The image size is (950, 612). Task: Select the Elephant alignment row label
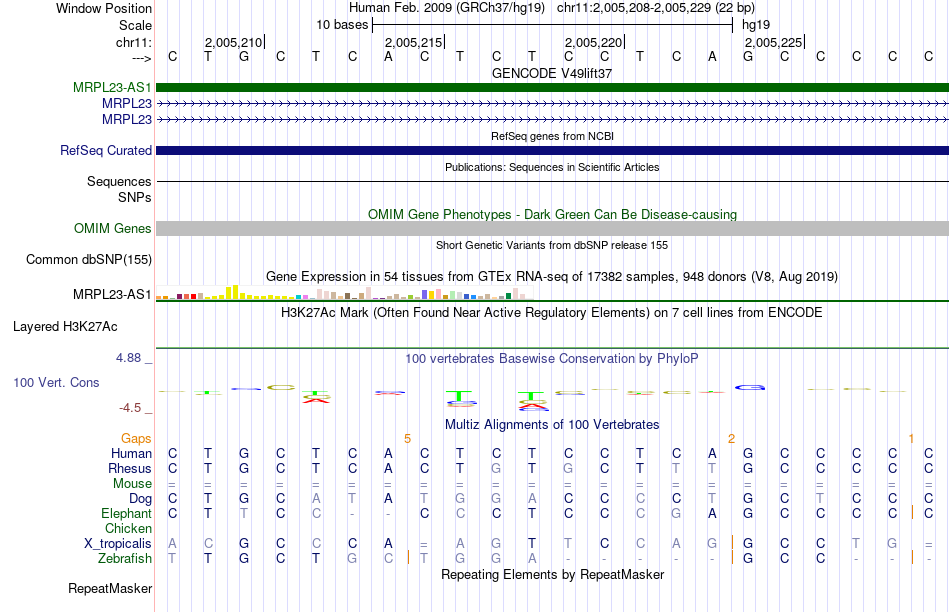pyautogui.click(x=126, y=514)
